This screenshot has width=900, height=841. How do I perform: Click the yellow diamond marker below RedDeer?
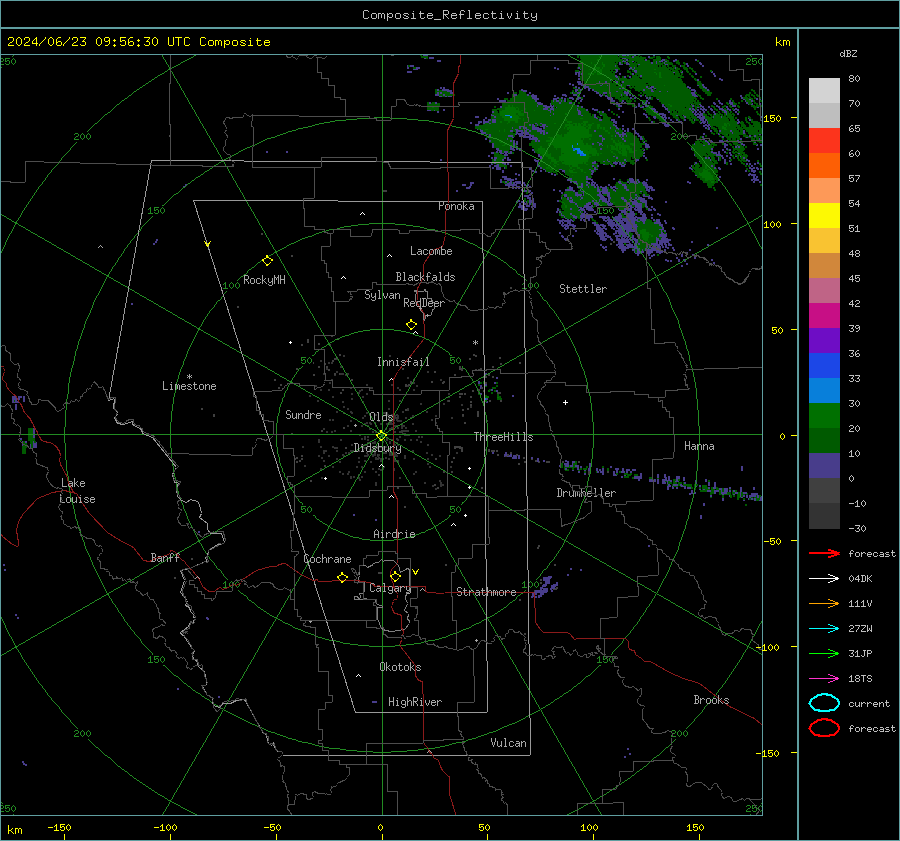pos(411,325)
